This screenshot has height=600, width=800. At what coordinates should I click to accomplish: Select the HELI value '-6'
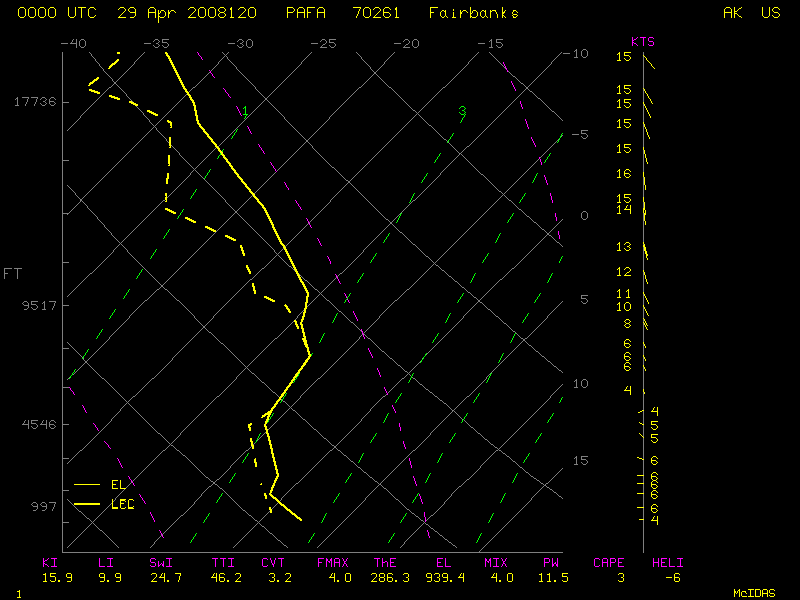pyautogui.click(x=672, y=578)
